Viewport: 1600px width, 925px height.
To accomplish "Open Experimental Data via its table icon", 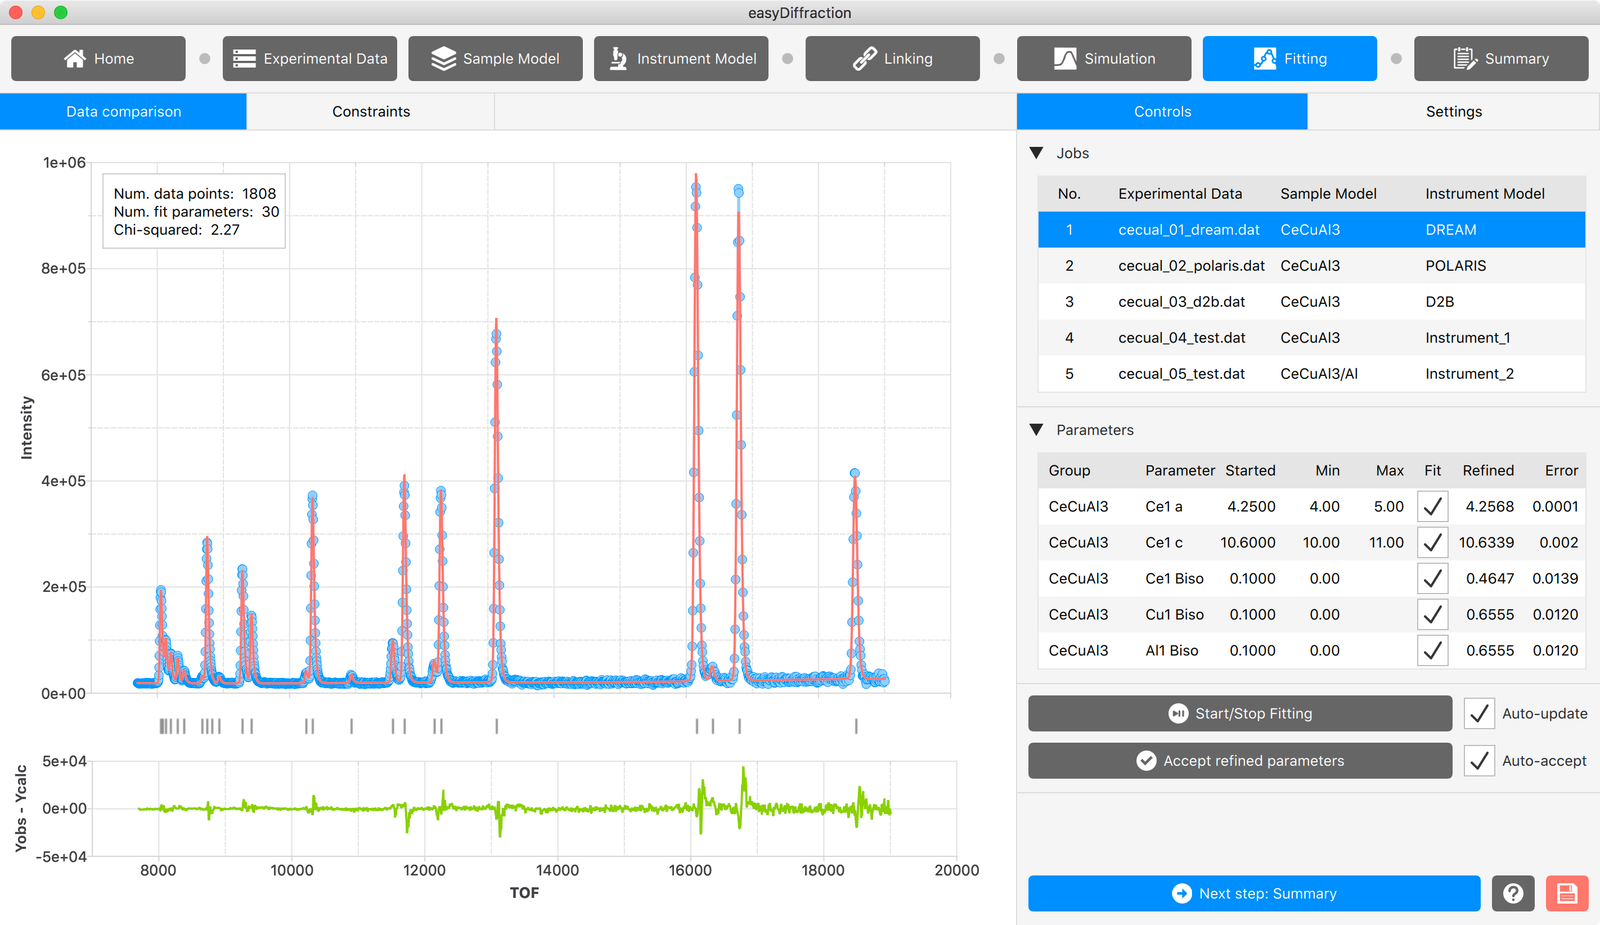I will pyautogui.click(x=244, y=59).
